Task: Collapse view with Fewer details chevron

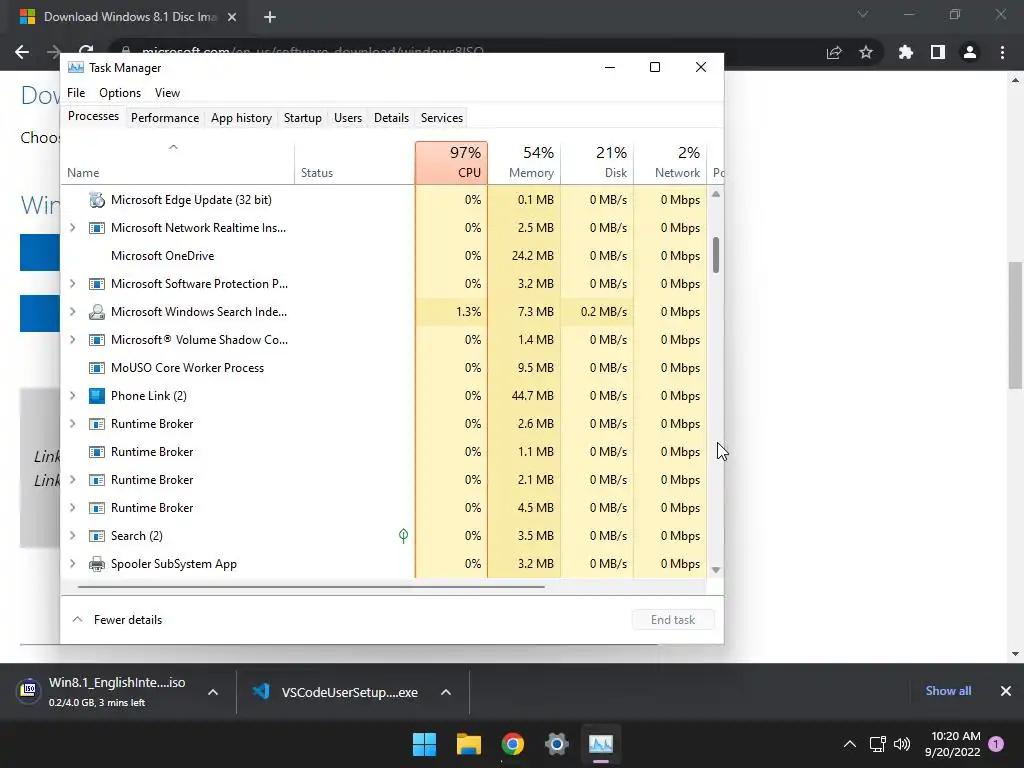Action: pos(77,620)
